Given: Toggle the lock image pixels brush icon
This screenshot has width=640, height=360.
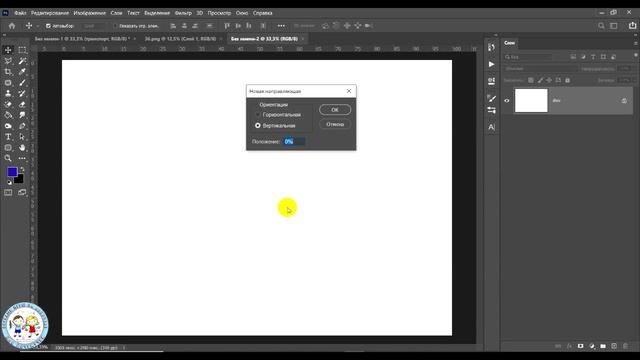Looking at the screenshot, I should pos(540,80).
